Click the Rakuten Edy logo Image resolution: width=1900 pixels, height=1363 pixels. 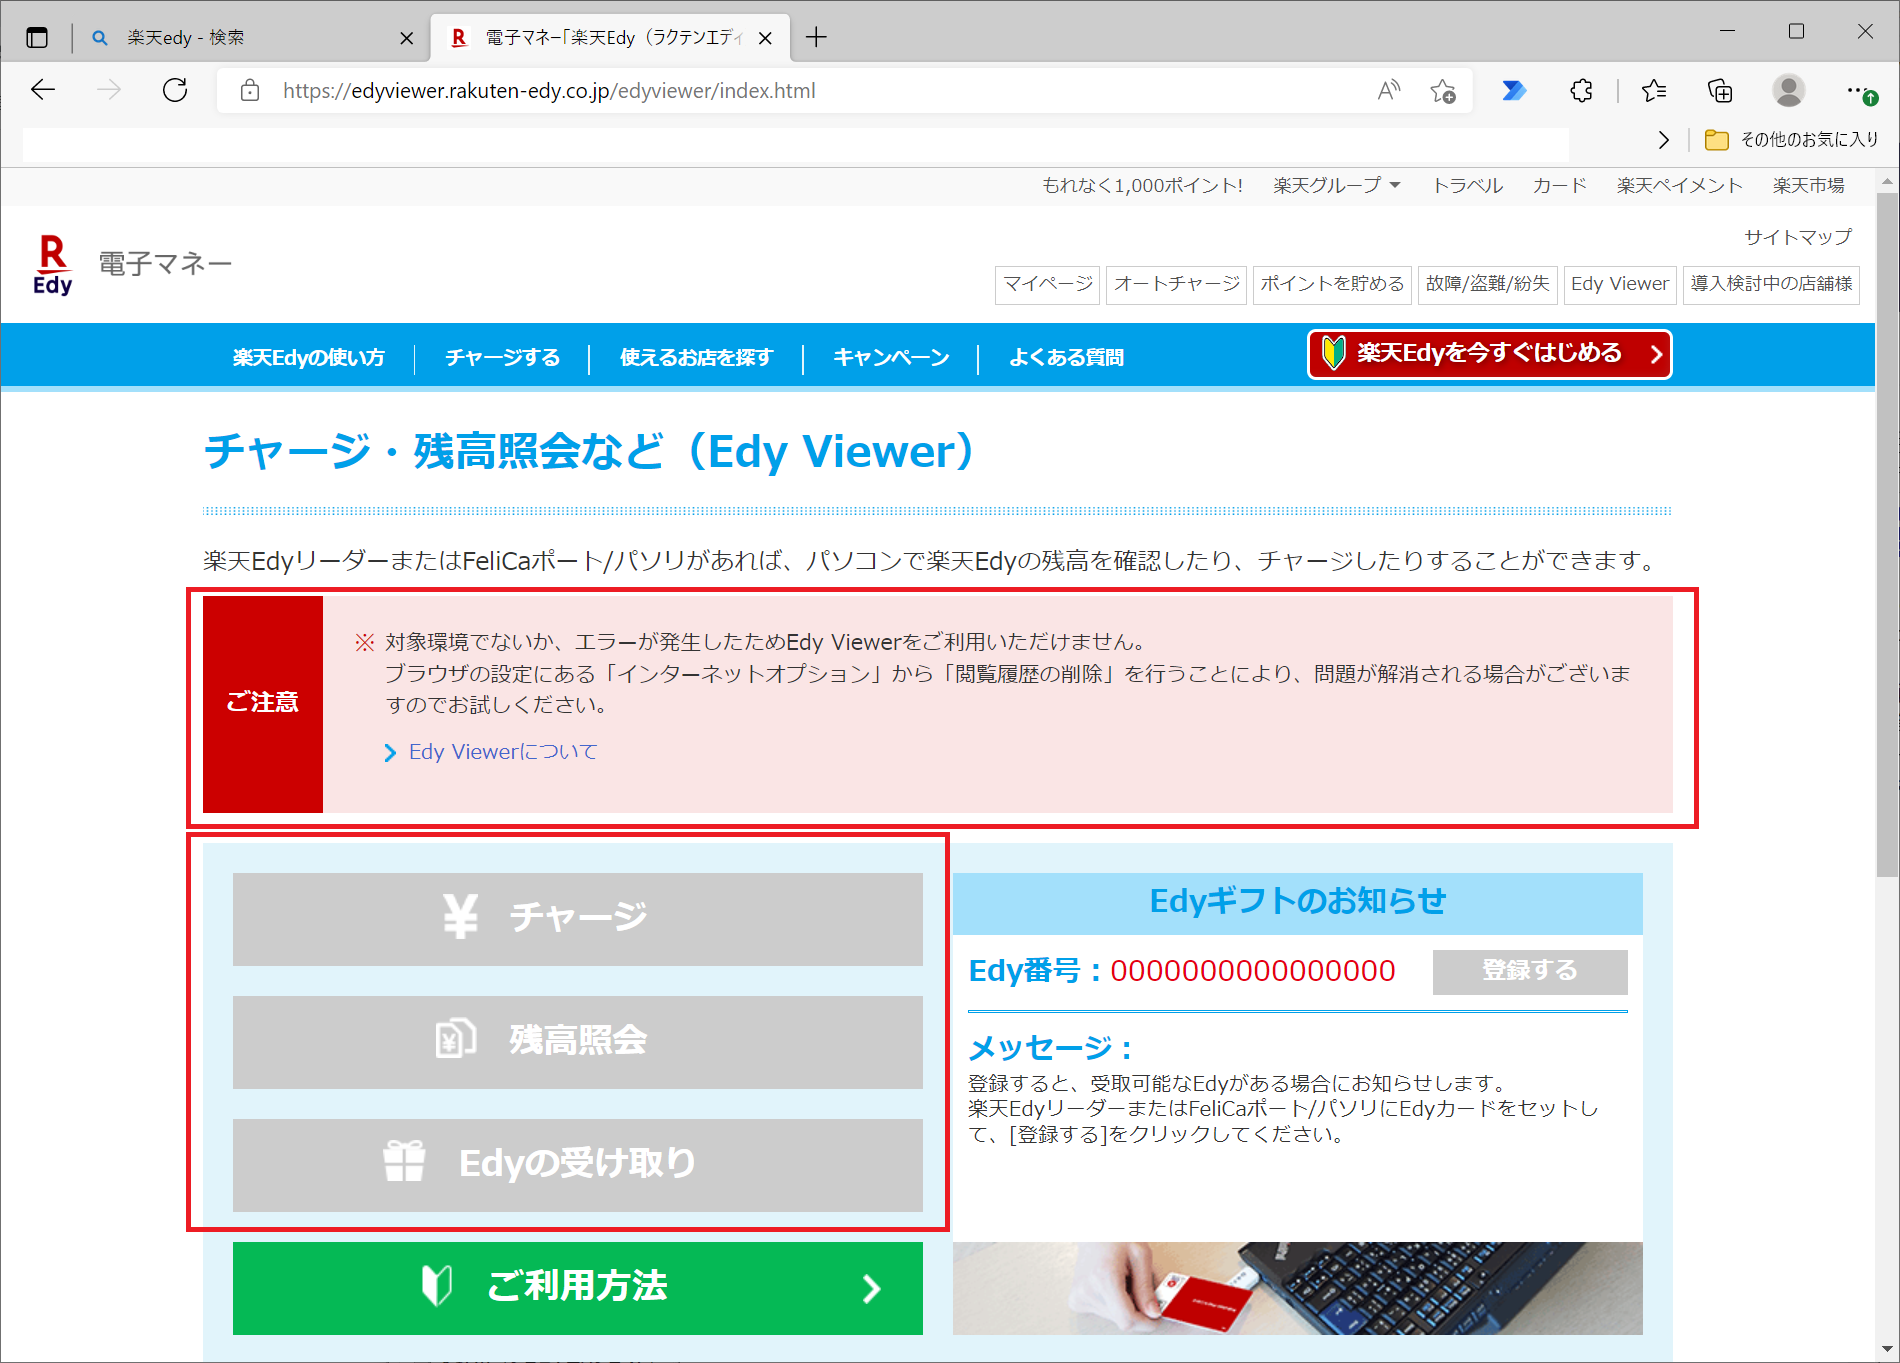(52, 265)
